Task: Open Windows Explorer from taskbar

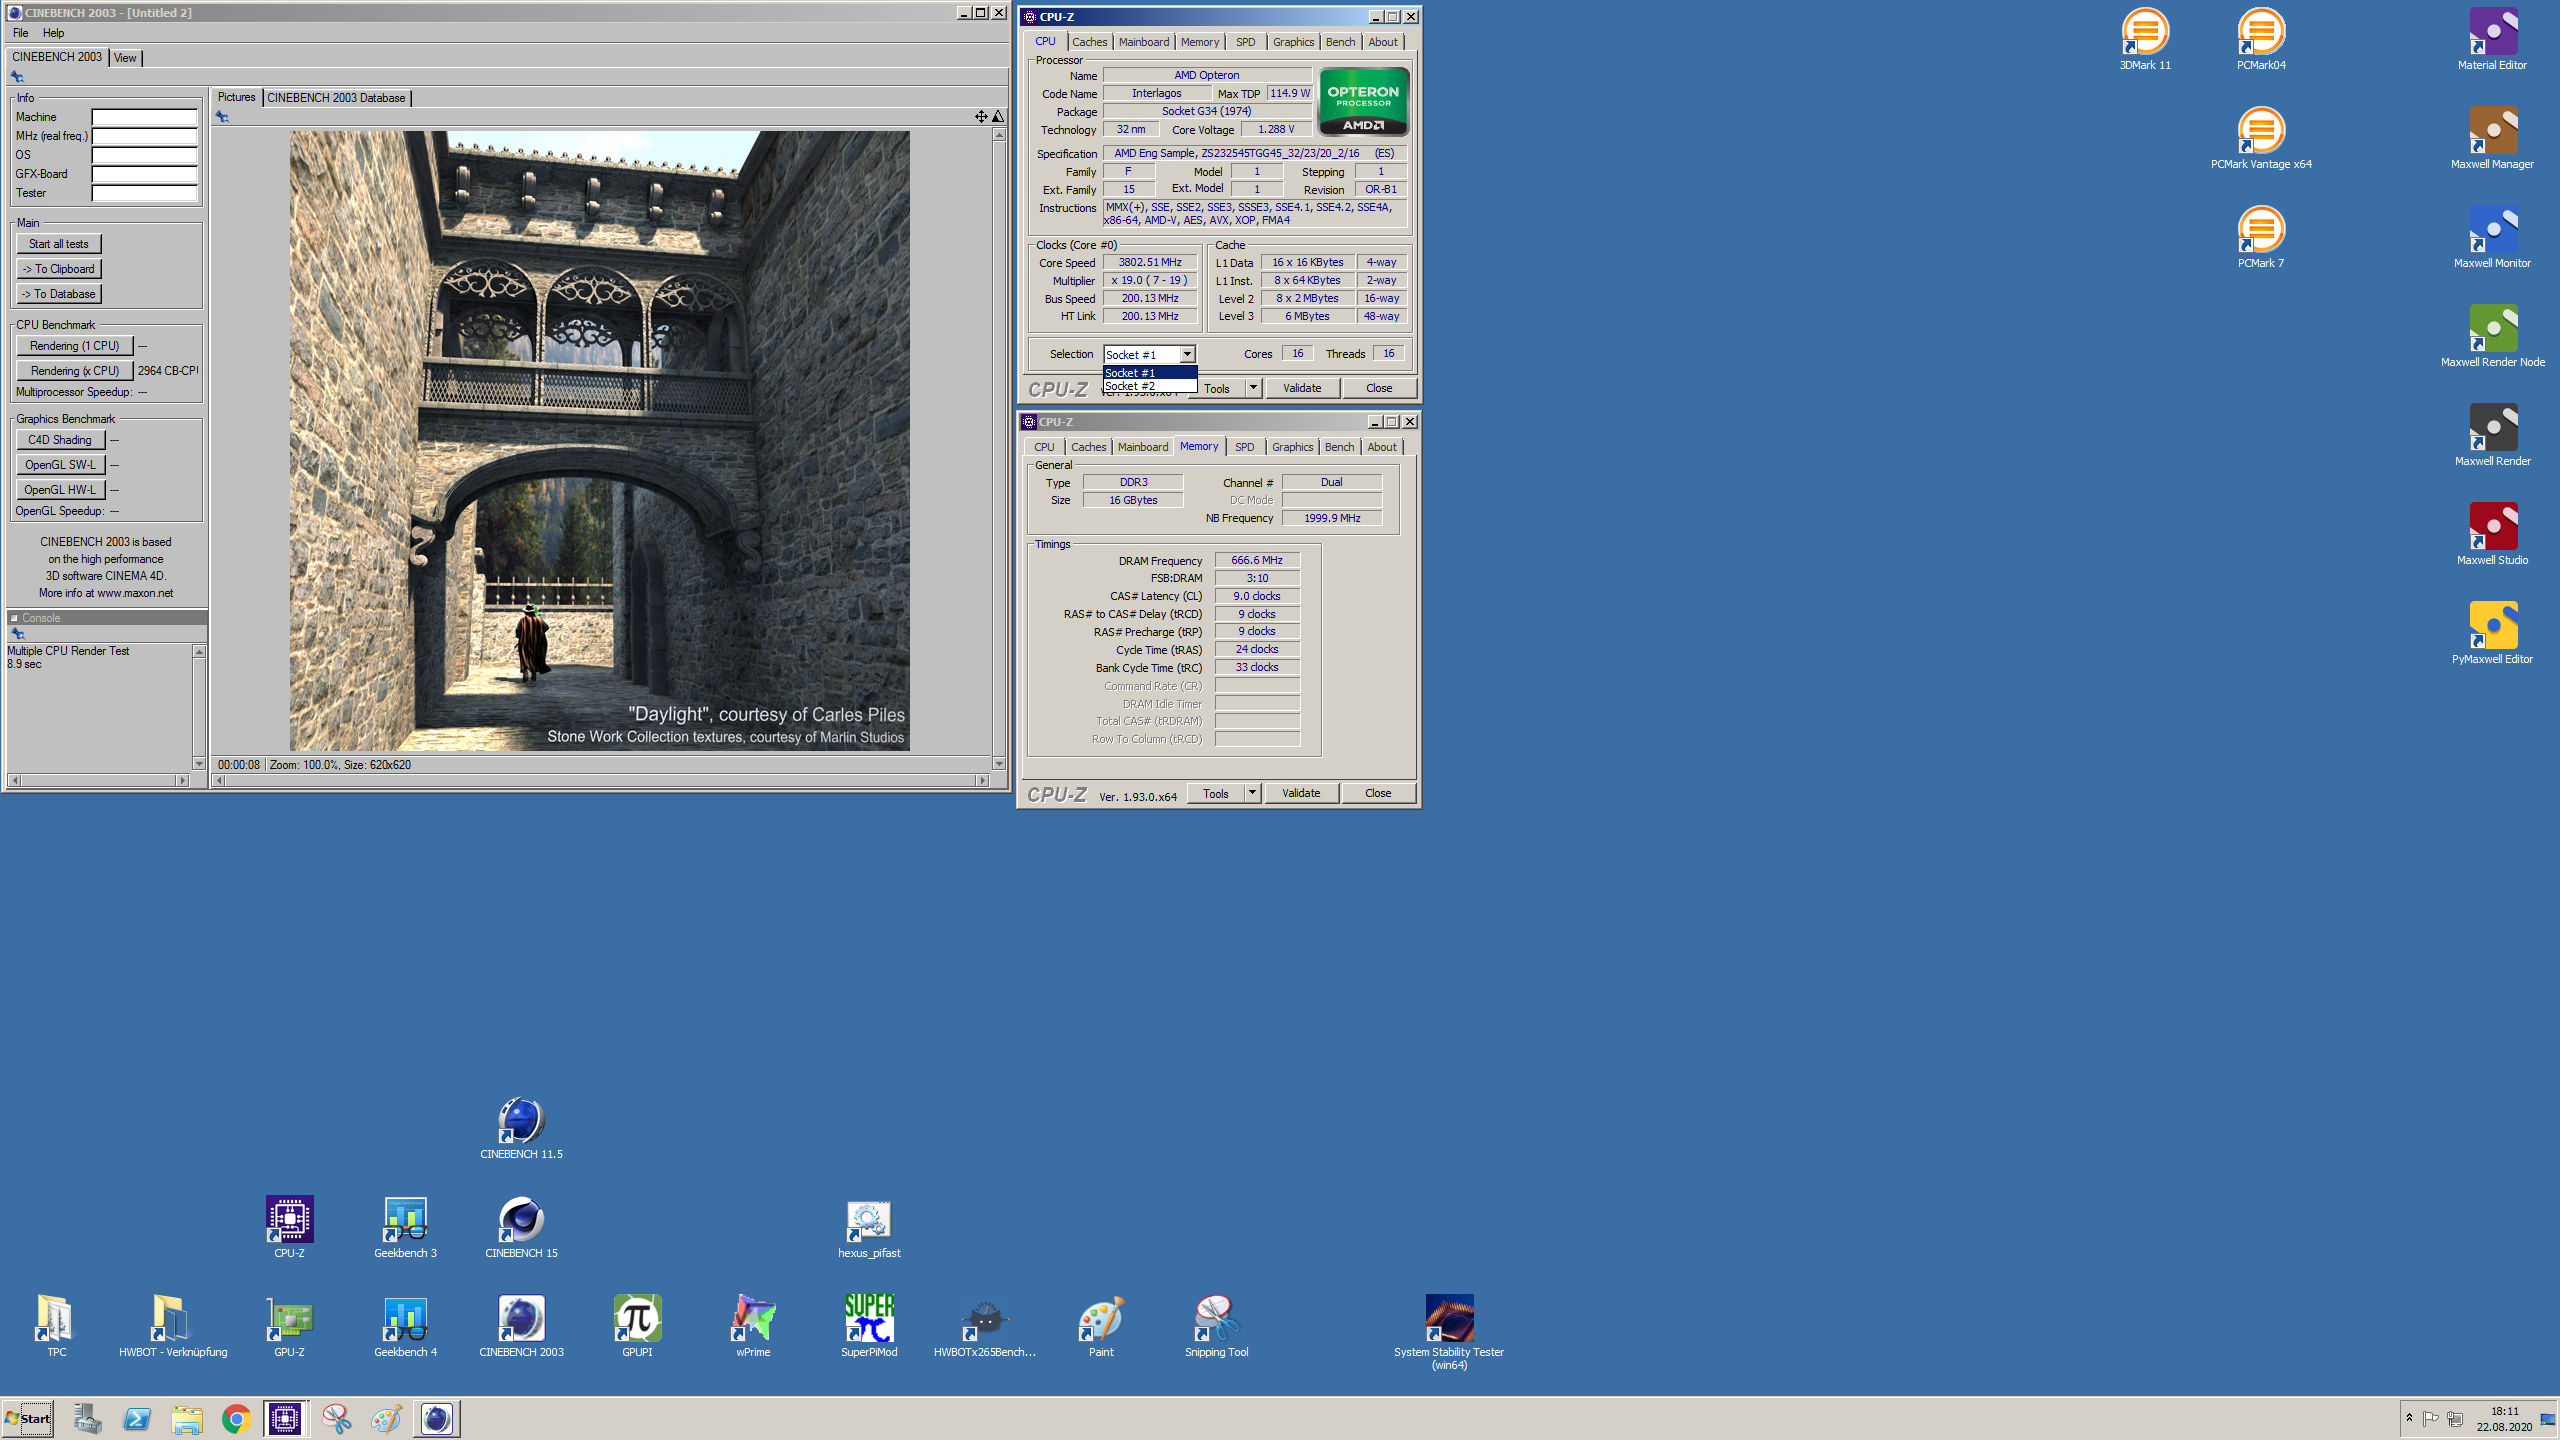Action: (187, 1419)
